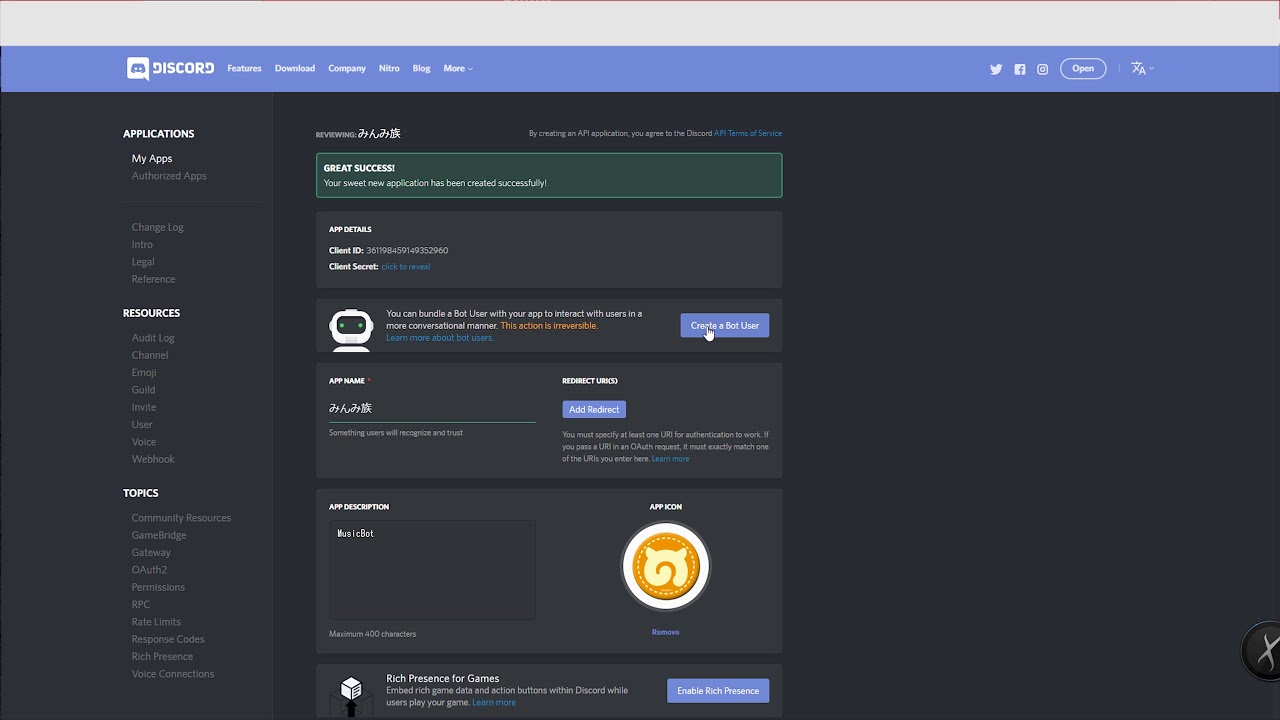Screen dimensions: 1280x720
Task: Open Emoji resource link
Action: click(144, 372)
